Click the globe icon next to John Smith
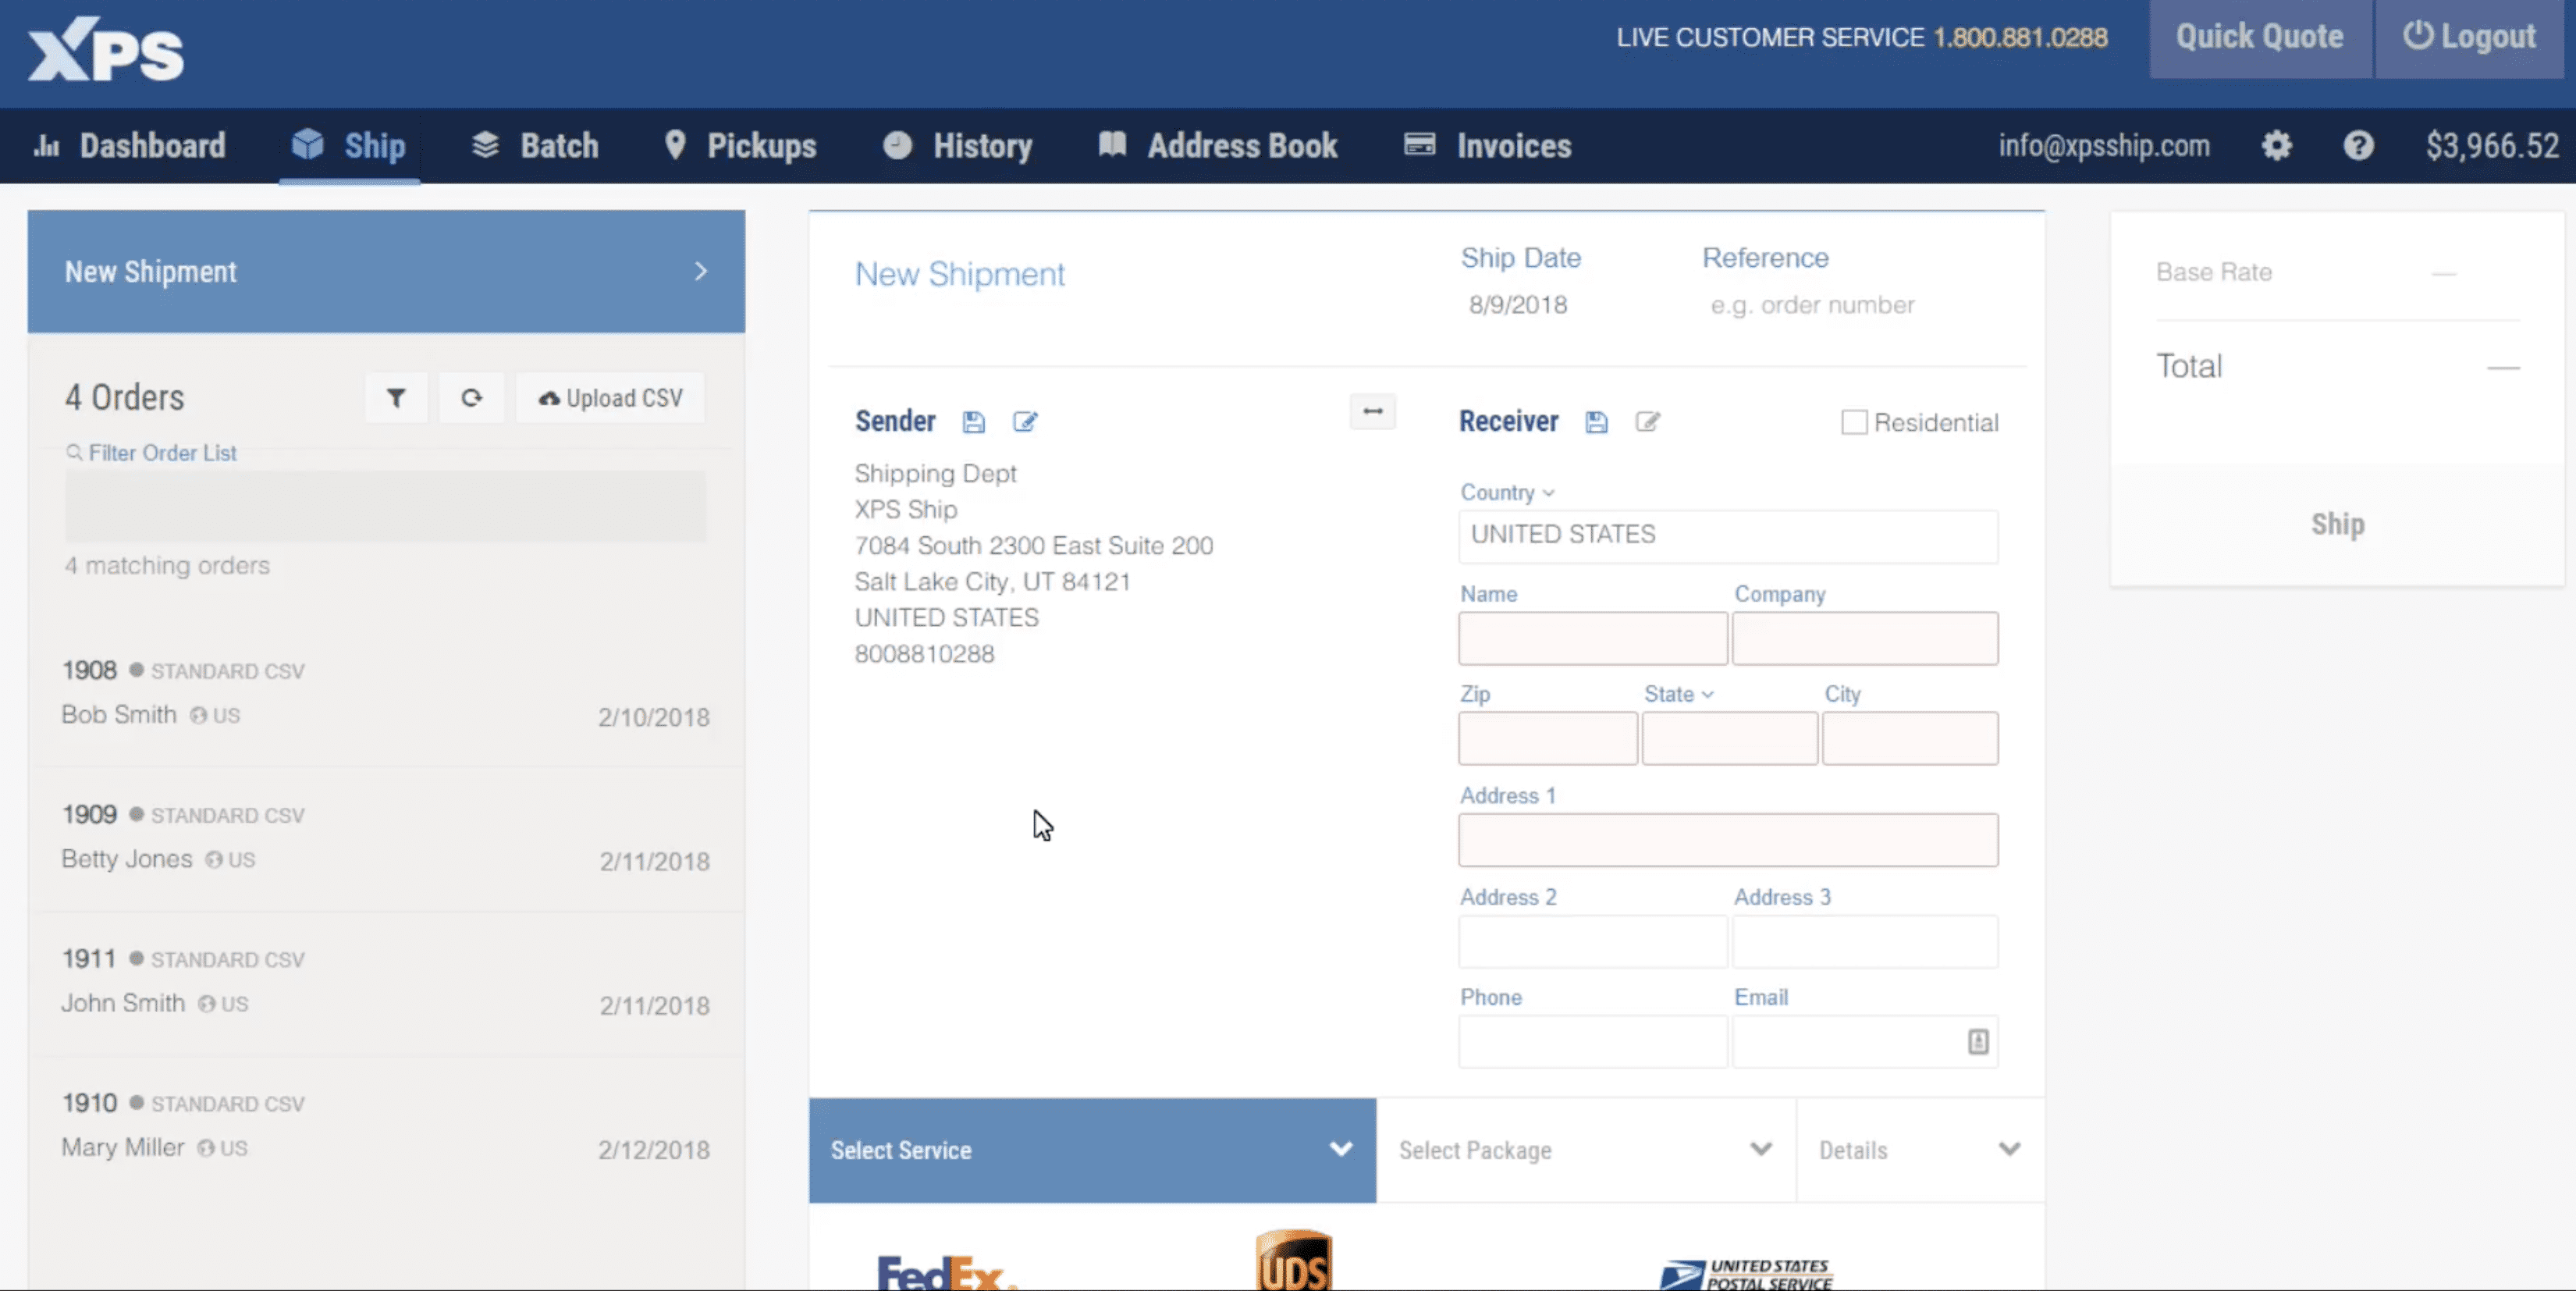Image resolution: width=2576 pixels, height=1291 pixels. coord(207,1004)
